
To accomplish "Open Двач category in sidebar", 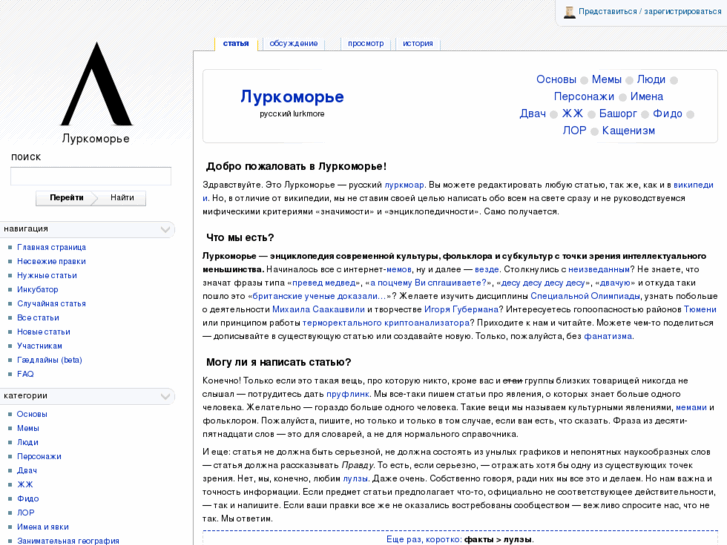I will (x=27, y=470).
